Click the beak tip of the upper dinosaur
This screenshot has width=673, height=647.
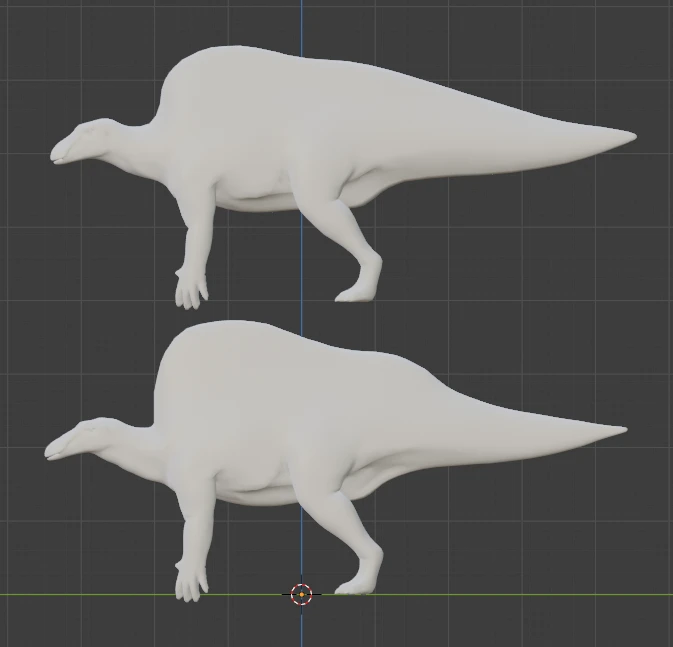pos(56,157)
